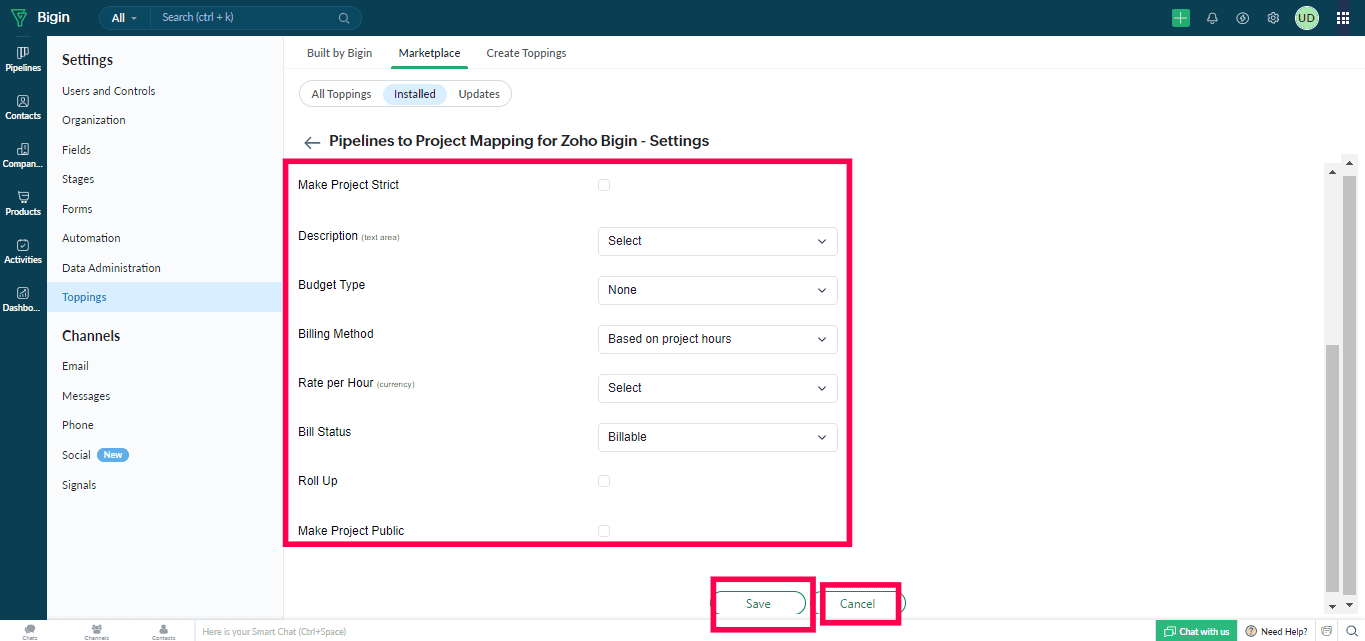Screen dimensions: 1365x641
Task: Open Channels in the bottom bar
Action: [x=97, y=631]
